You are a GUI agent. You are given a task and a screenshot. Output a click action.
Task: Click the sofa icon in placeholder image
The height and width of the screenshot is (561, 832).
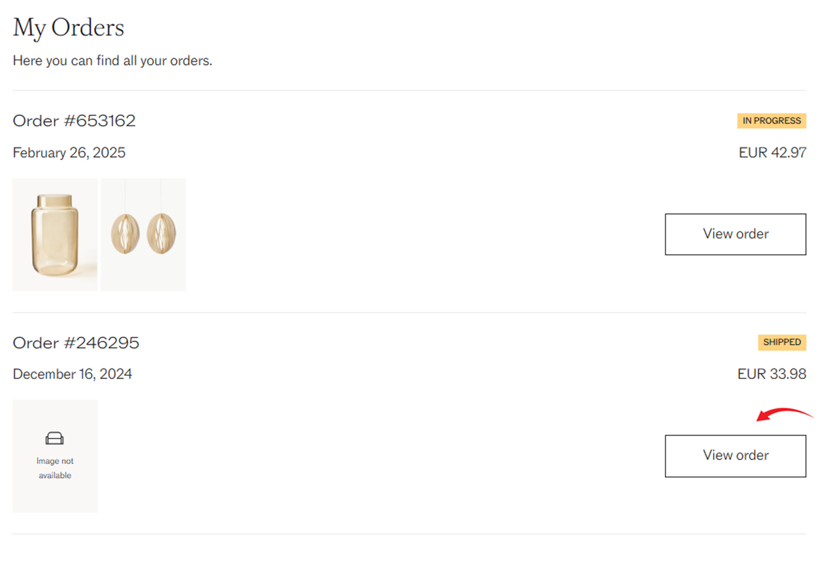click(55, 438)
